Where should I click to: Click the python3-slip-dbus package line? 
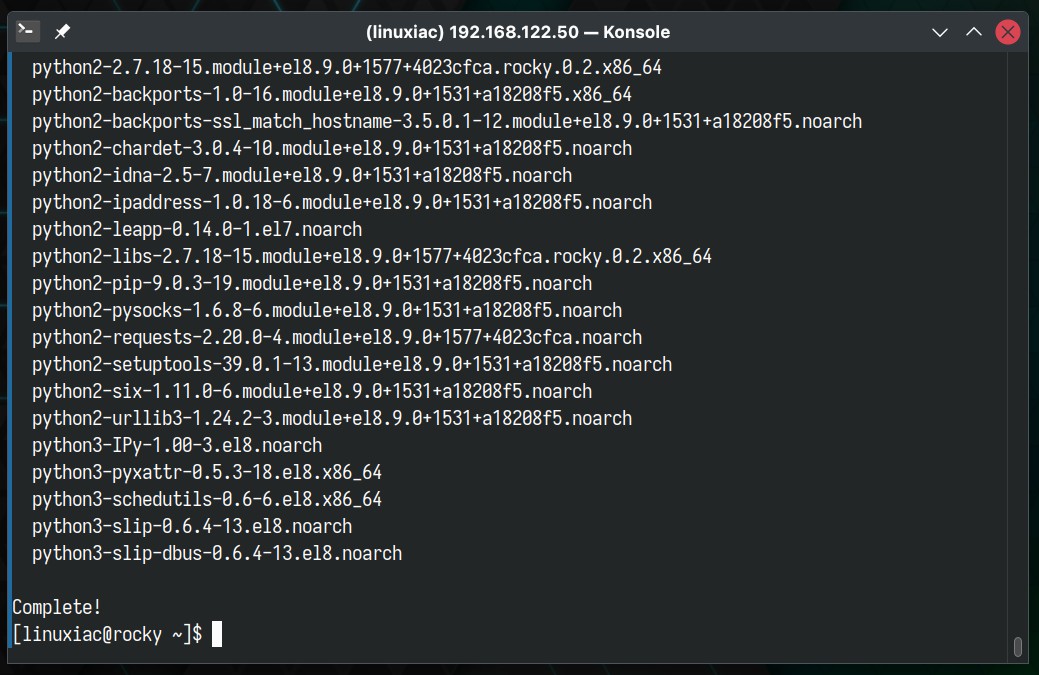tap(217, 553)
